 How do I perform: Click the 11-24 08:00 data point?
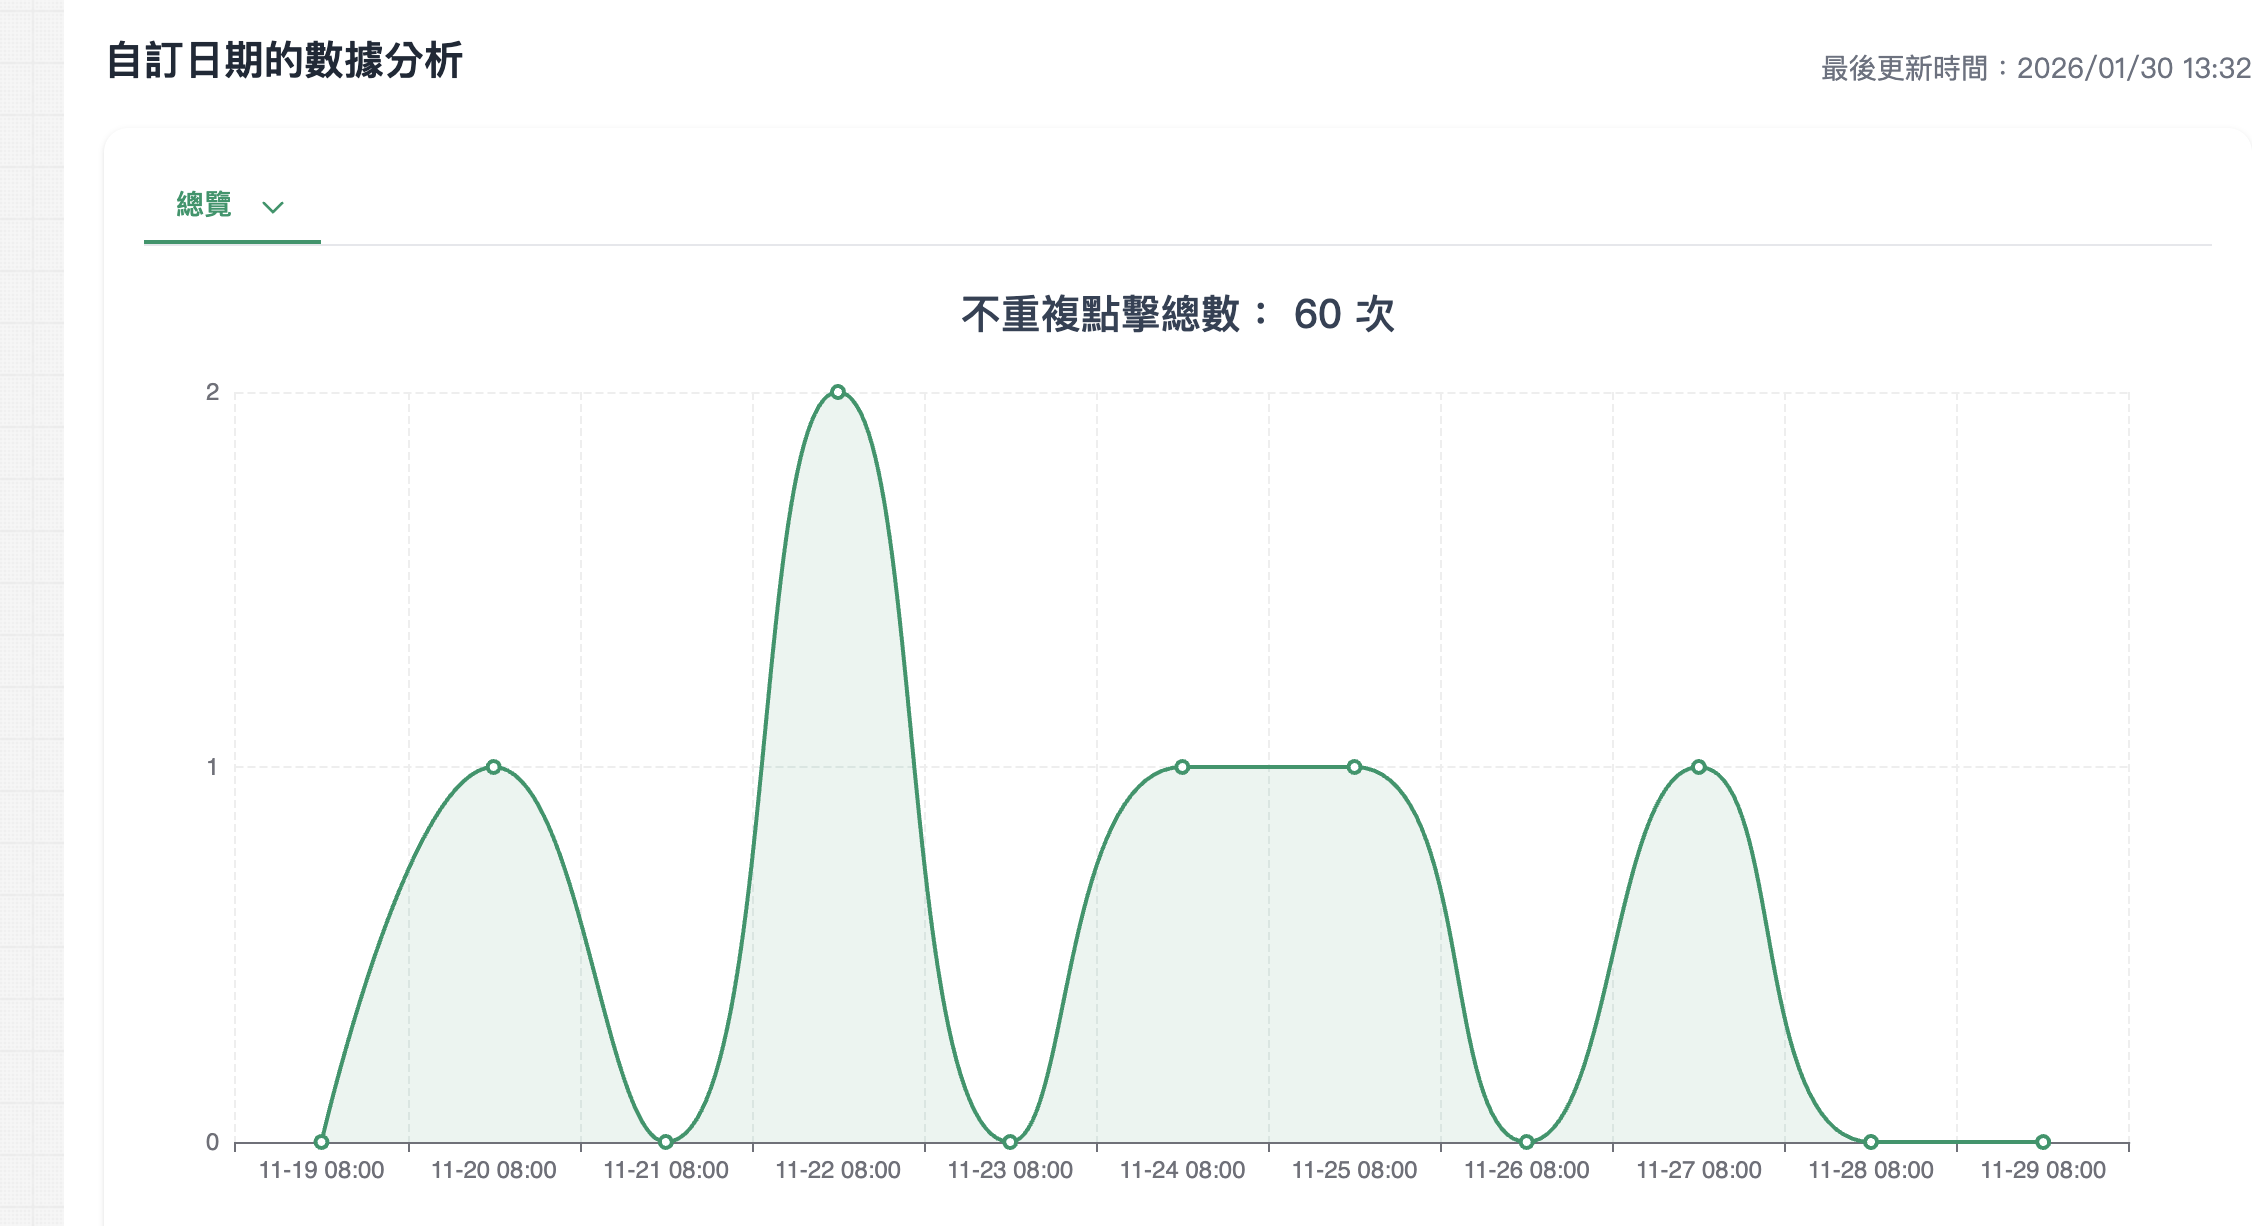1182,767
